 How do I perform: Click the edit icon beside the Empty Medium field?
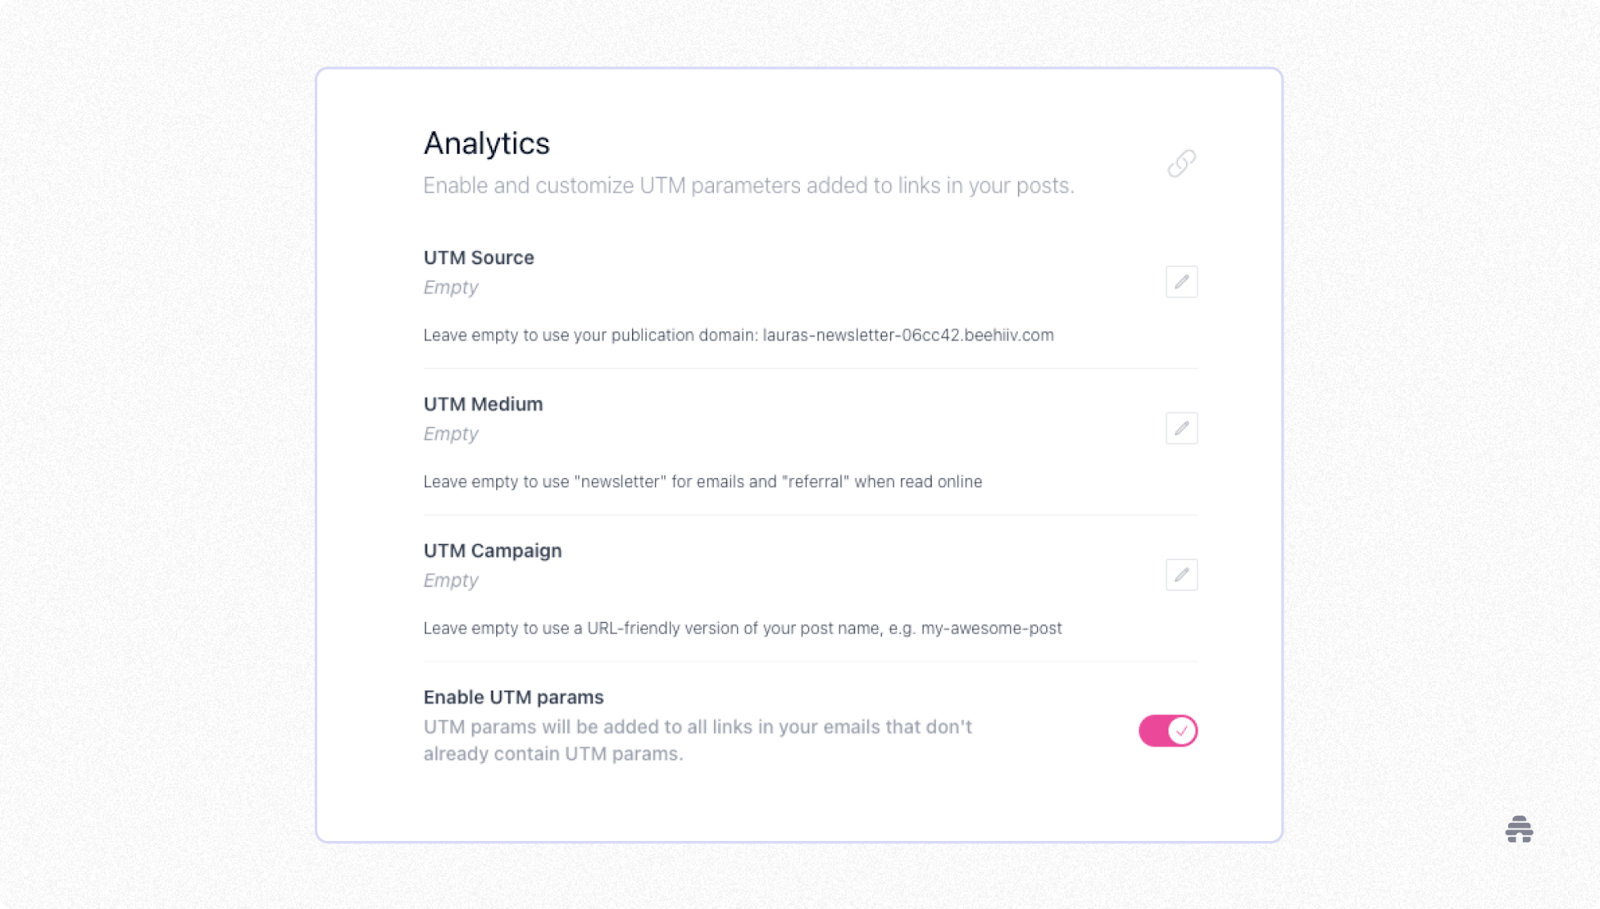[x=1181, y=428]
